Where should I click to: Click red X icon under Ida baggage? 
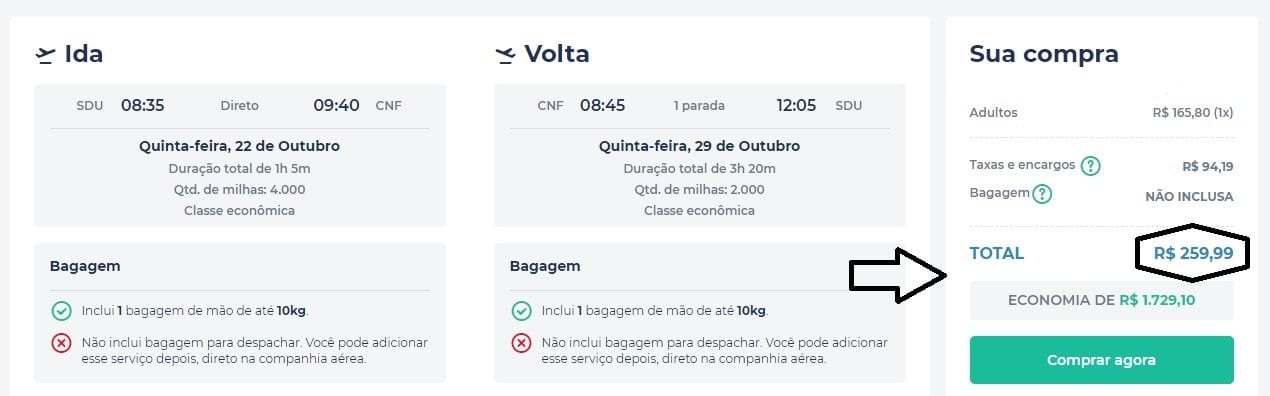(61, 343)
